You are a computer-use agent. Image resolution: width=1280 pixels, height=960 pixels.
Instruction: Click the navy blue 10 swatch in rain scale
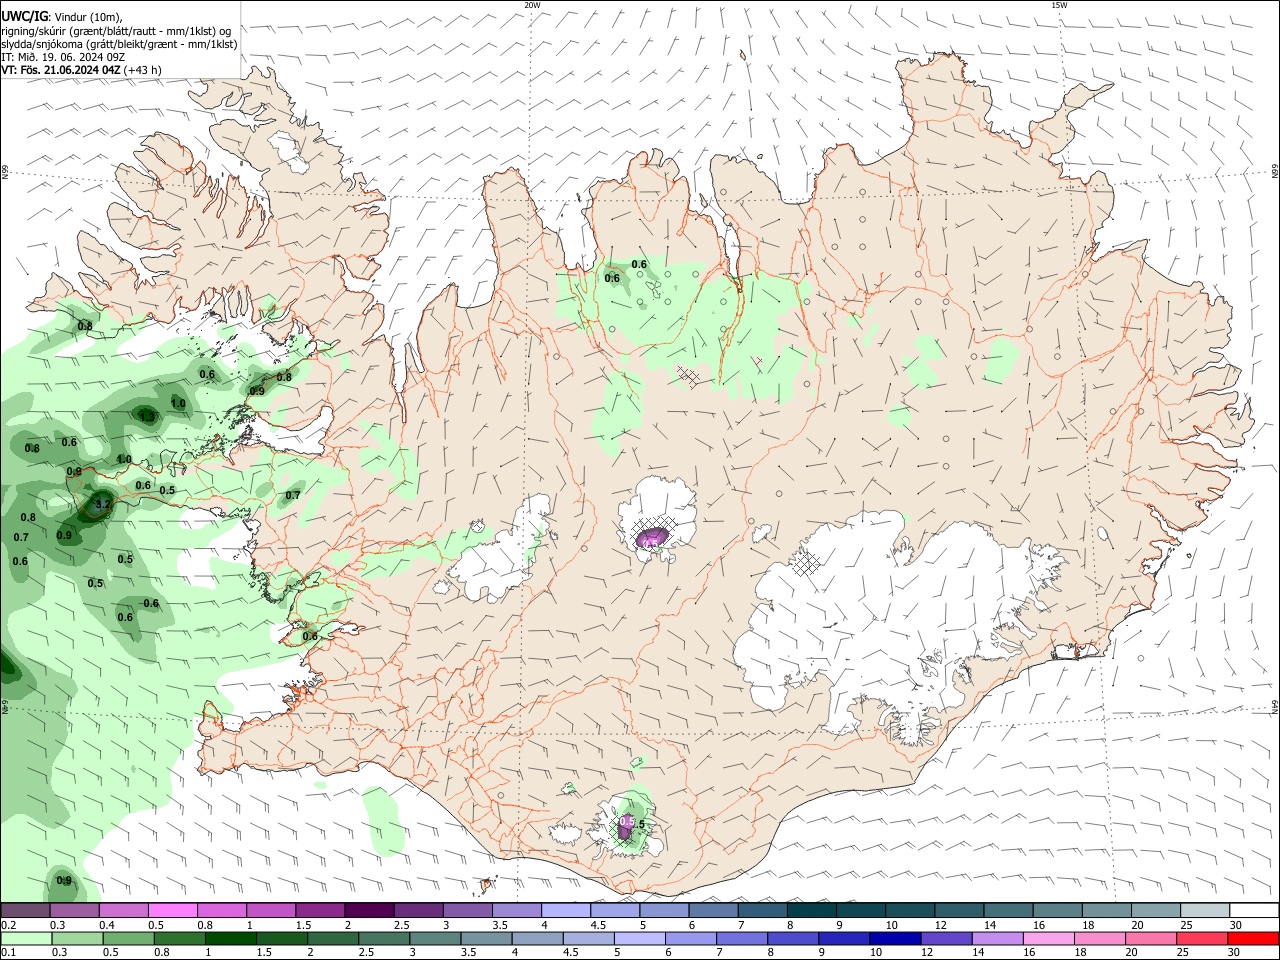coord(894,938)
